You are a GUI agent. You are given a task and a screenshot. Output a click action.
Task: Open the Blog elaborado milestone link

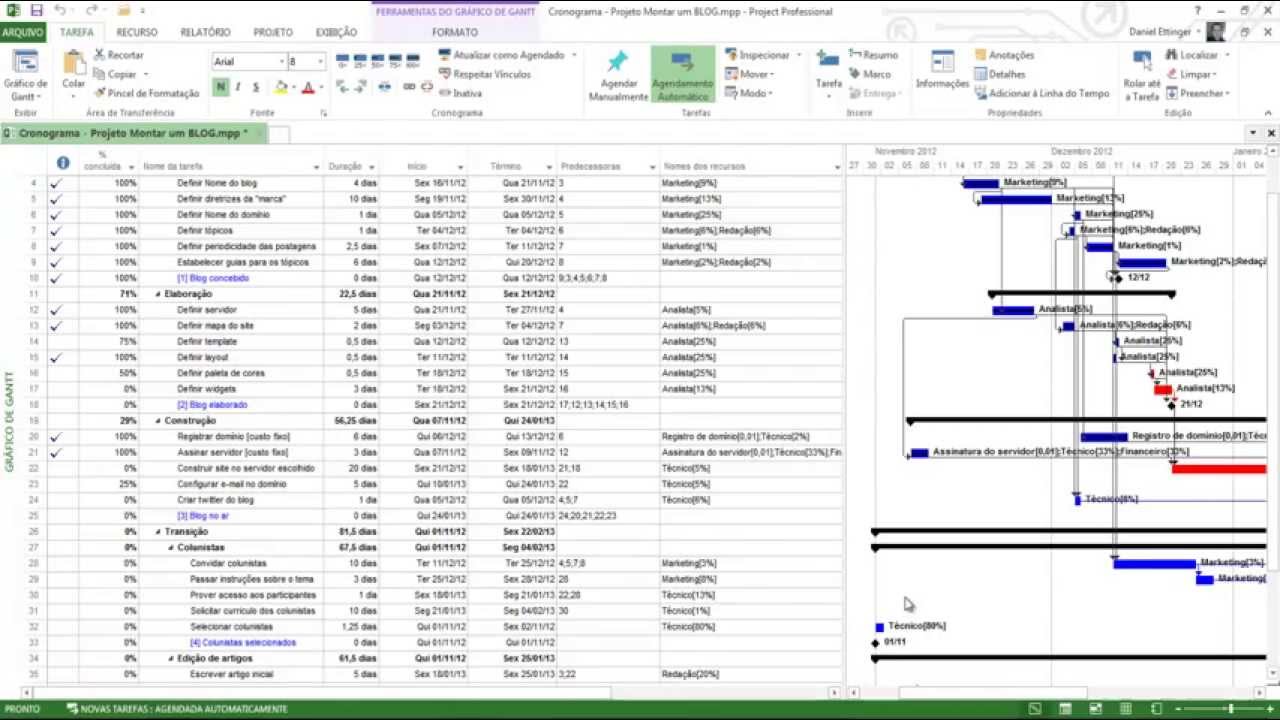212,405
